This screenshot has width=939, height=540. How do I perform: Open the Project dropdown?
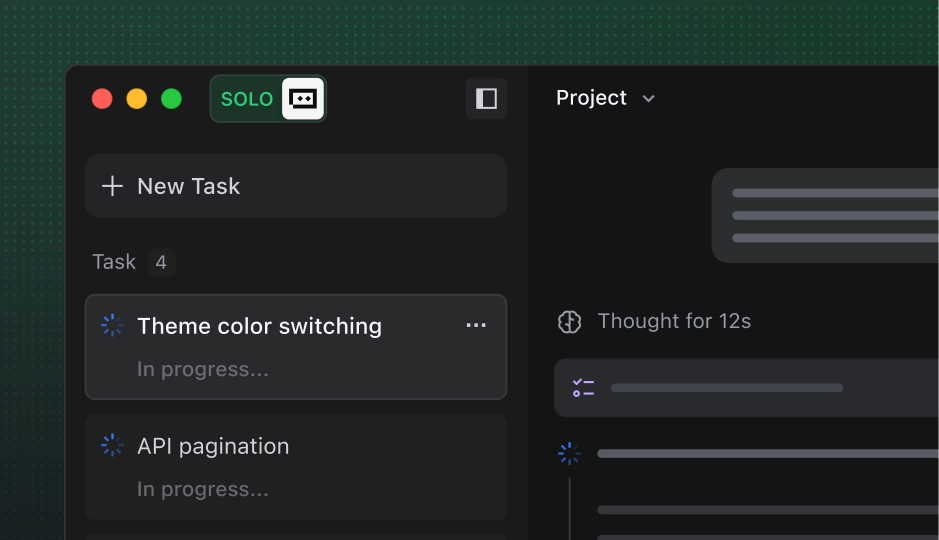(x=605, y=98)
